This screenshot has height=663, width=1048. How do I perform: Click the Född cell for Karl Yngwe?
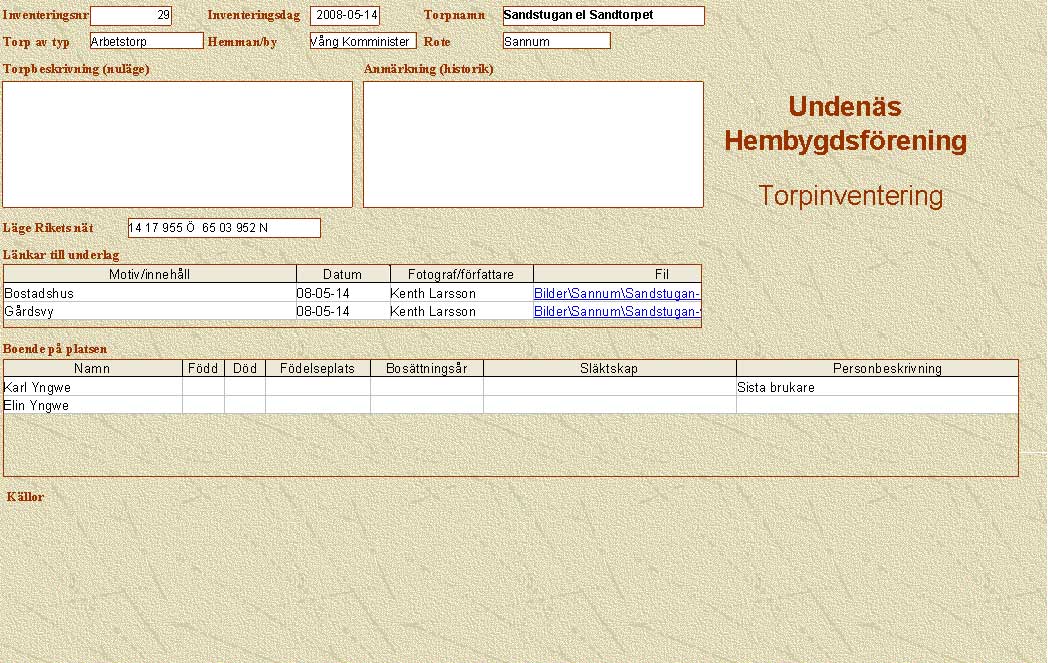(x=203, y=387)
